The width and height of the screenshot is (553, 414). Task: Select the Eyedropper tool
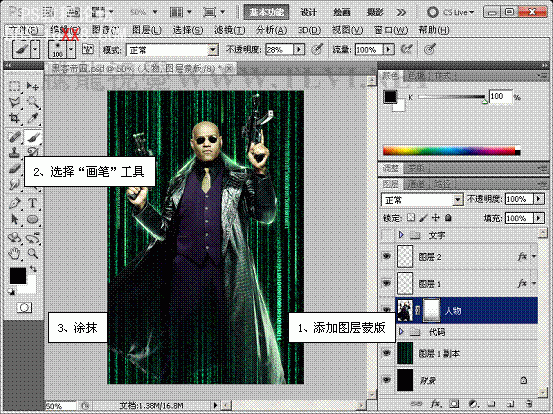coord(33,118)
